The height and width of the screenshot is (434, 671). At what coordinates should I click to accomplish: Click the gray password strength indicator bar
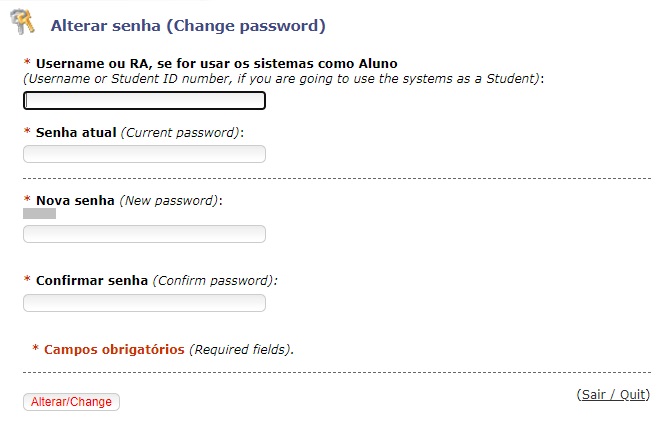click(39, 213)
